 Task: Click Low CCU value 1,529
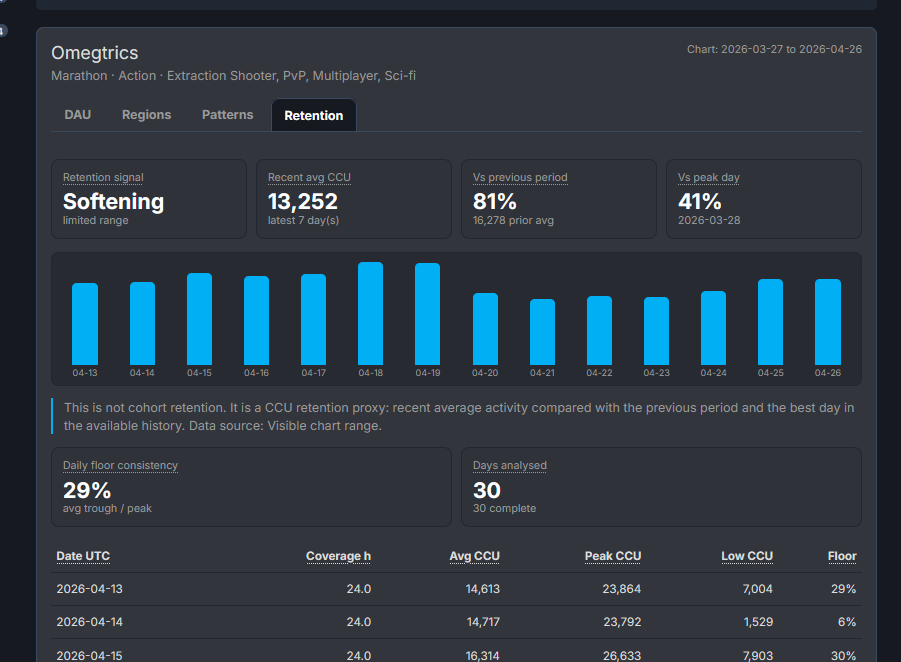[758, 622]
